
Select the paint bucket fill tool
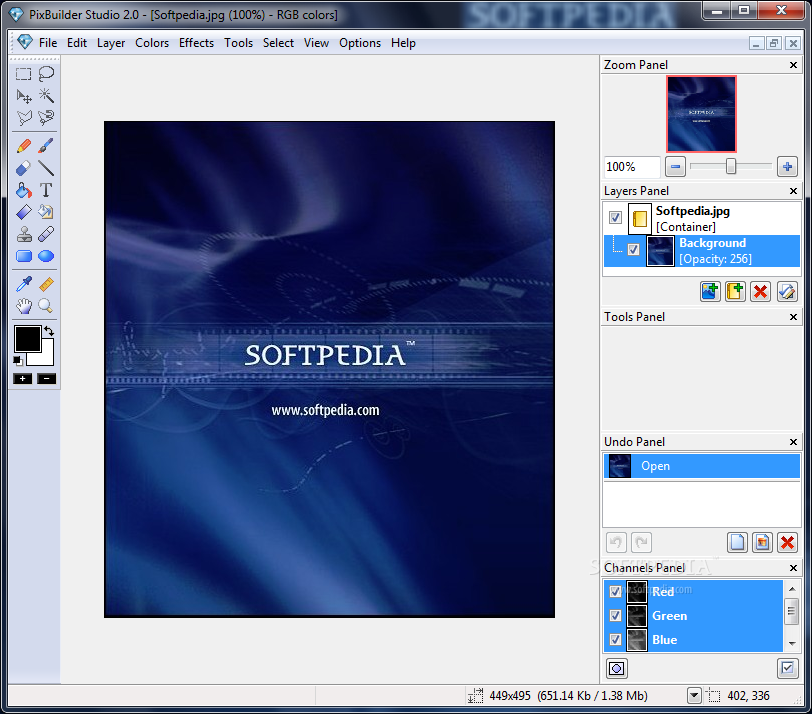click(23, 190)
